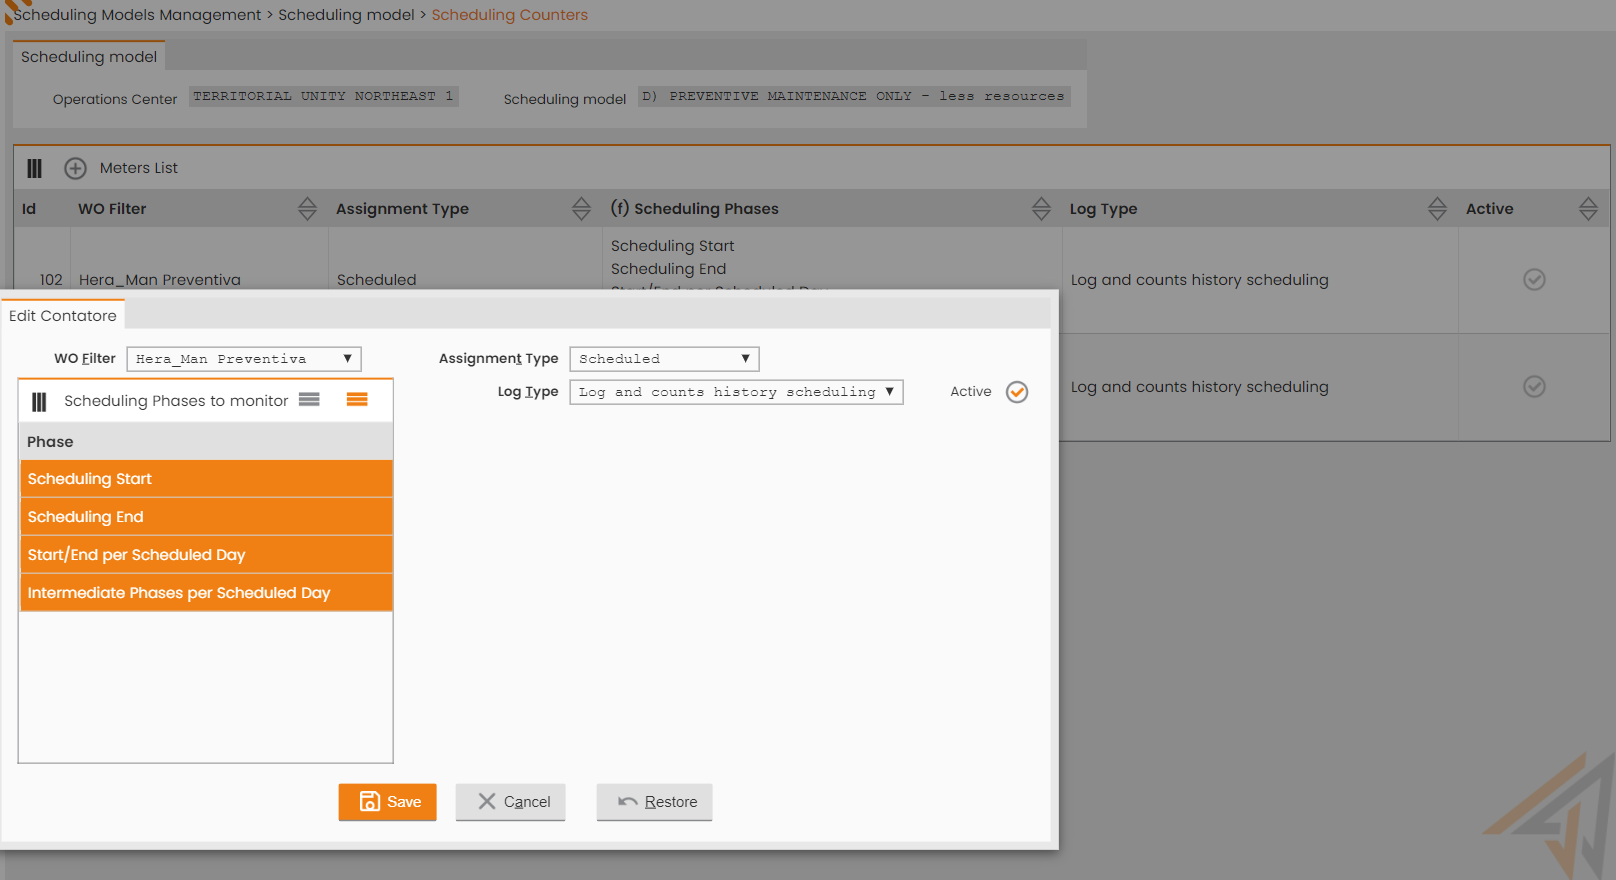Toggle Active check on row 102
The width and height of the screenshot is (1616, 880).
[x=1534, y=279]
